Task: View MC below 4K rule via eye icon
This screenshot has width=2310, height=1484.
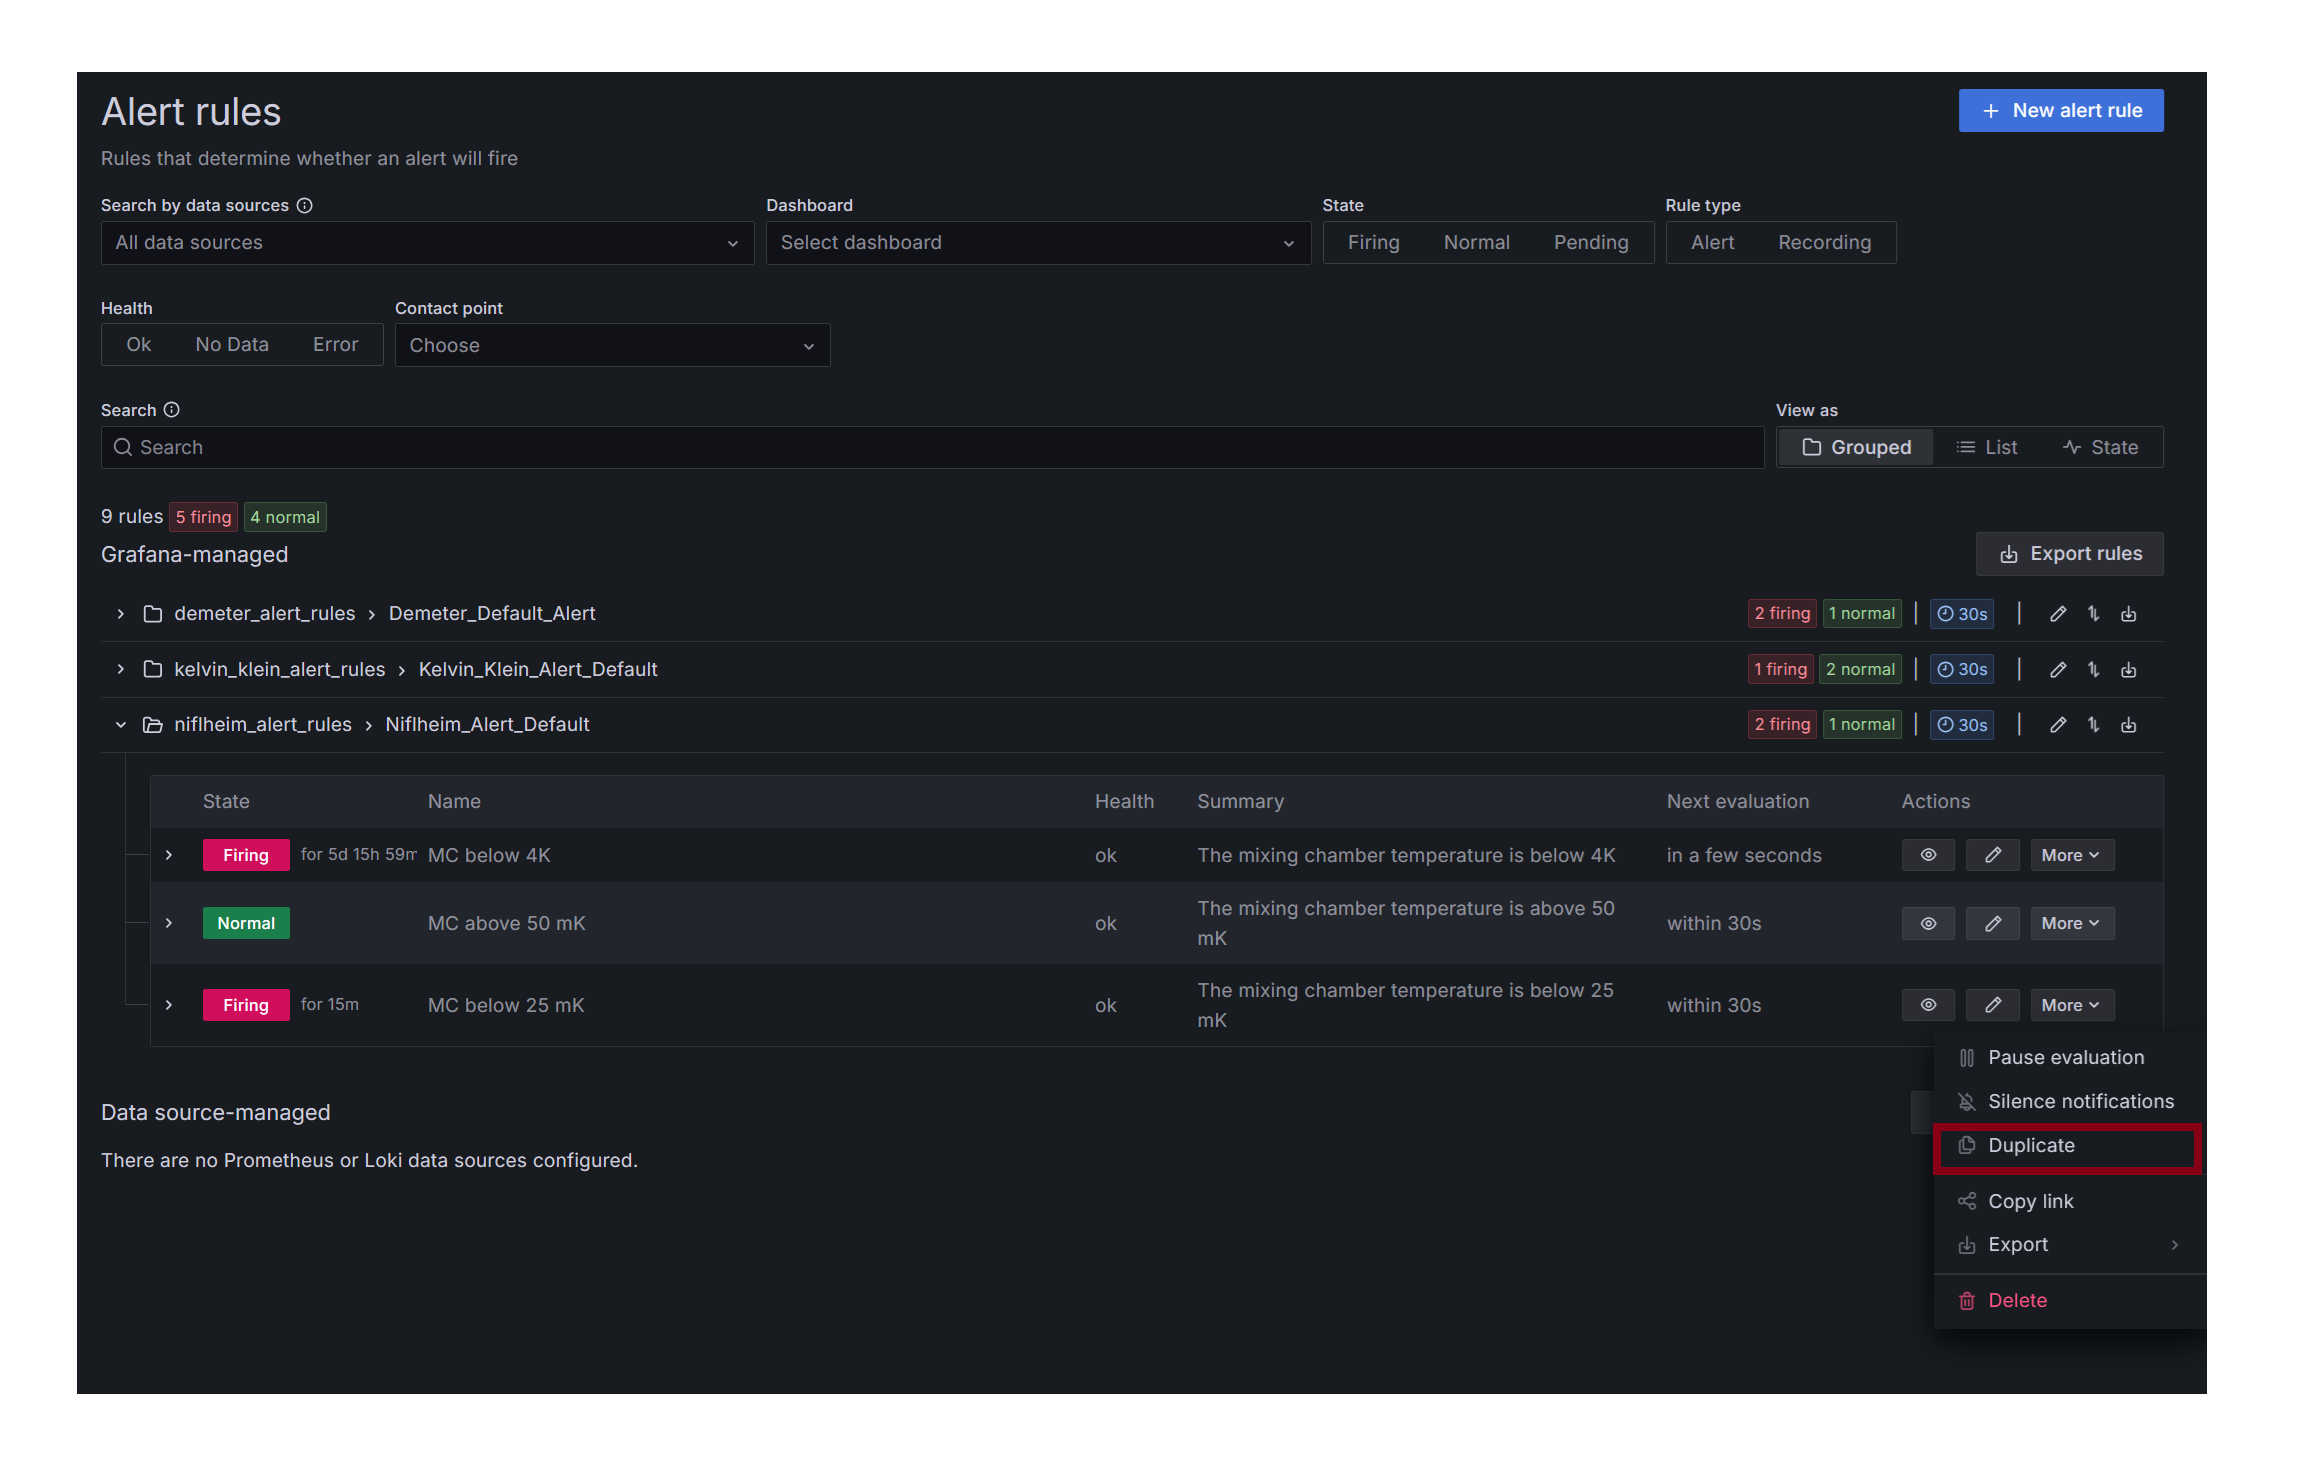Action: pyautogui.click(x=1927, y=855)
